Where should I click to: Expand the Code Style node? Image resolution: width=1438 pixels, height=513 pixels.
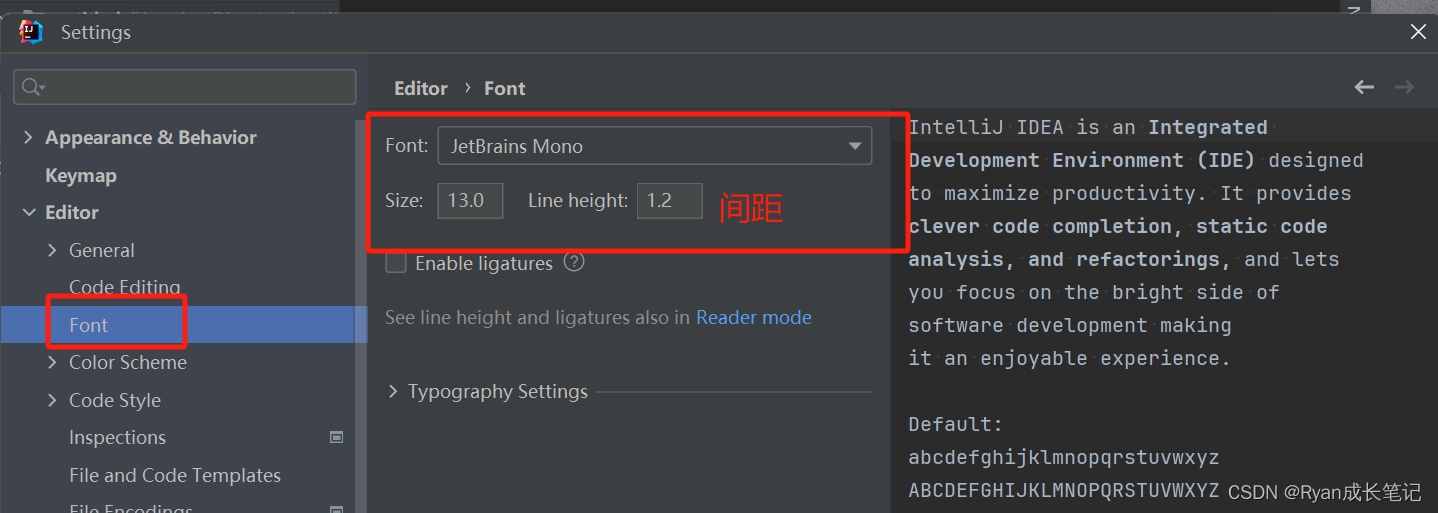click(x=53, y=400)
